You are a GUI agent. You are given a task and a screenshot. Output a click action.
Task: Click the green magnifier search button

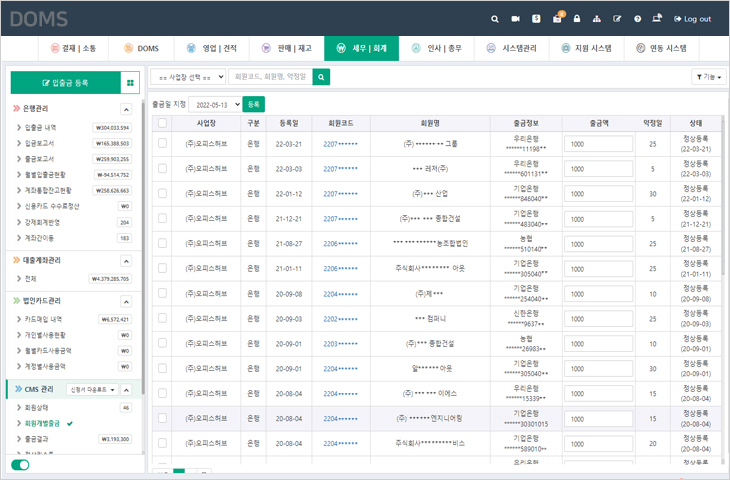[x=321, y=77]
